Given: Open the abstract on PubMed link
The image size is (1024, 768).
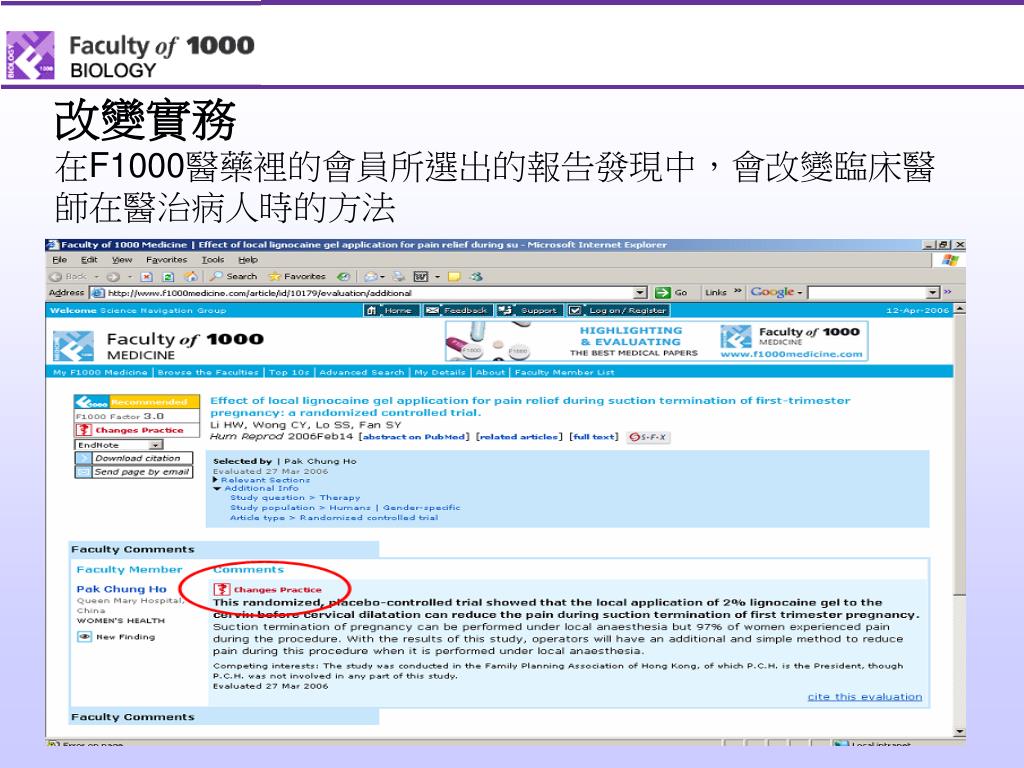Looking at the screenshot, I should point(414,437).
